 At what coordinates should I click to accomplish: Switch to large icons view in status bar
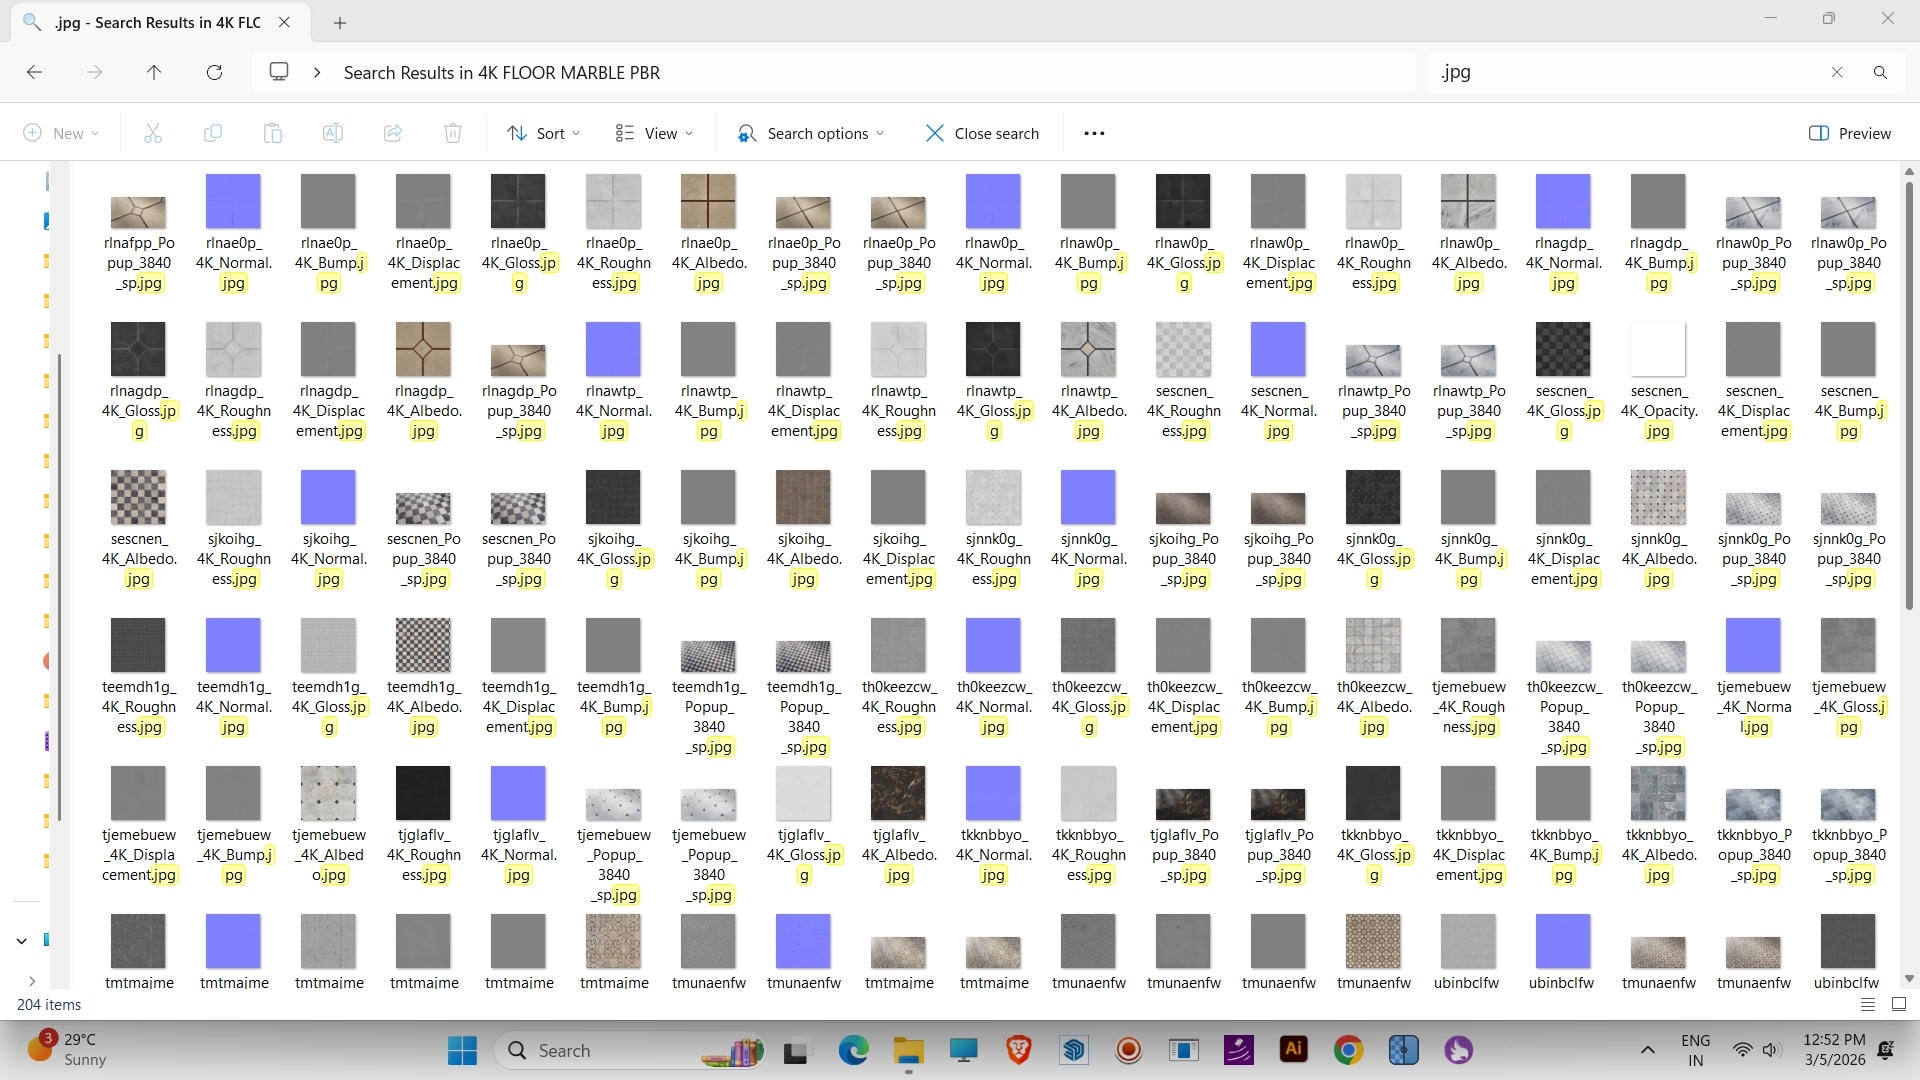1899,1004
